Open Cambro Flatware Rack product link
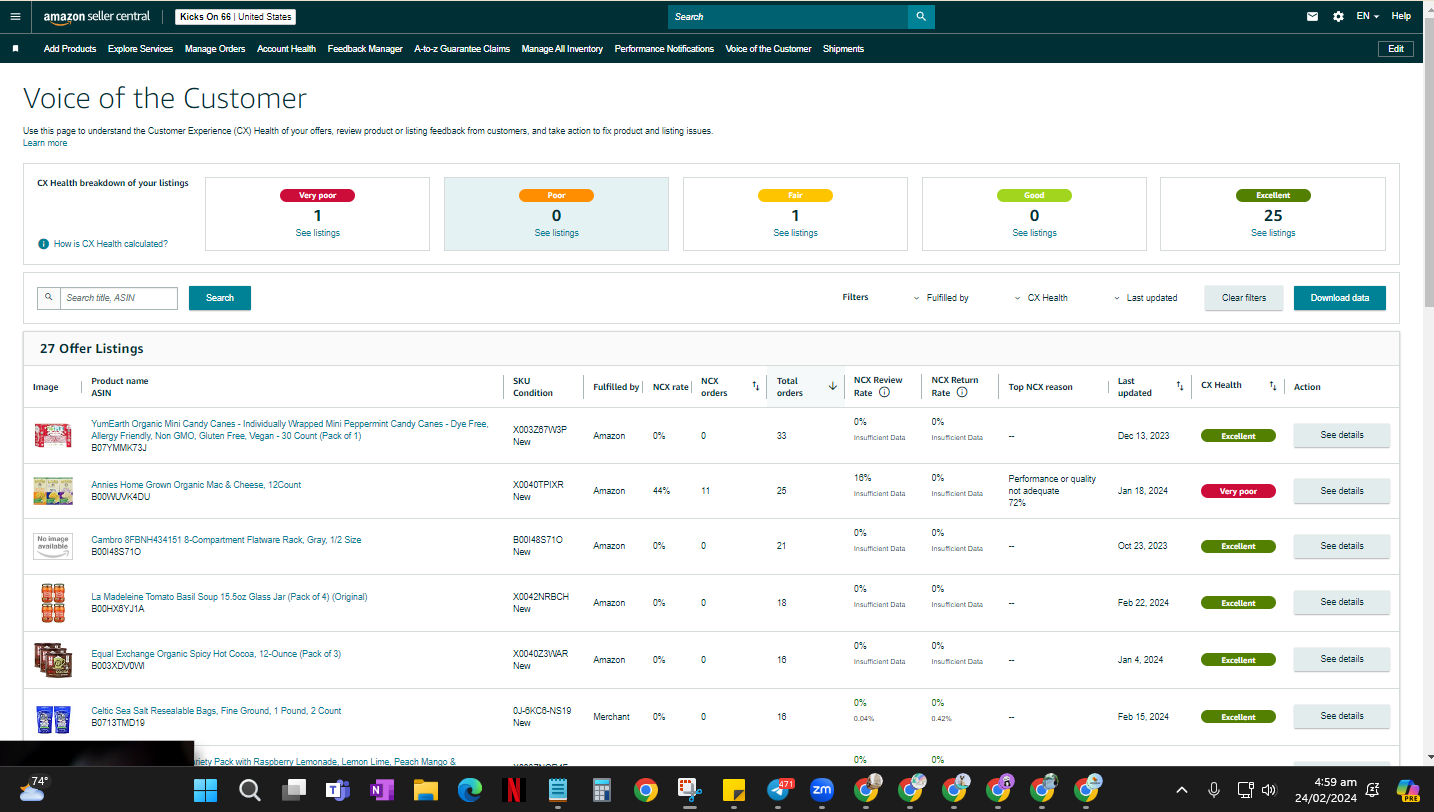Image resolution: width=1434 pixels, height=812 pixels. (226, 540)
